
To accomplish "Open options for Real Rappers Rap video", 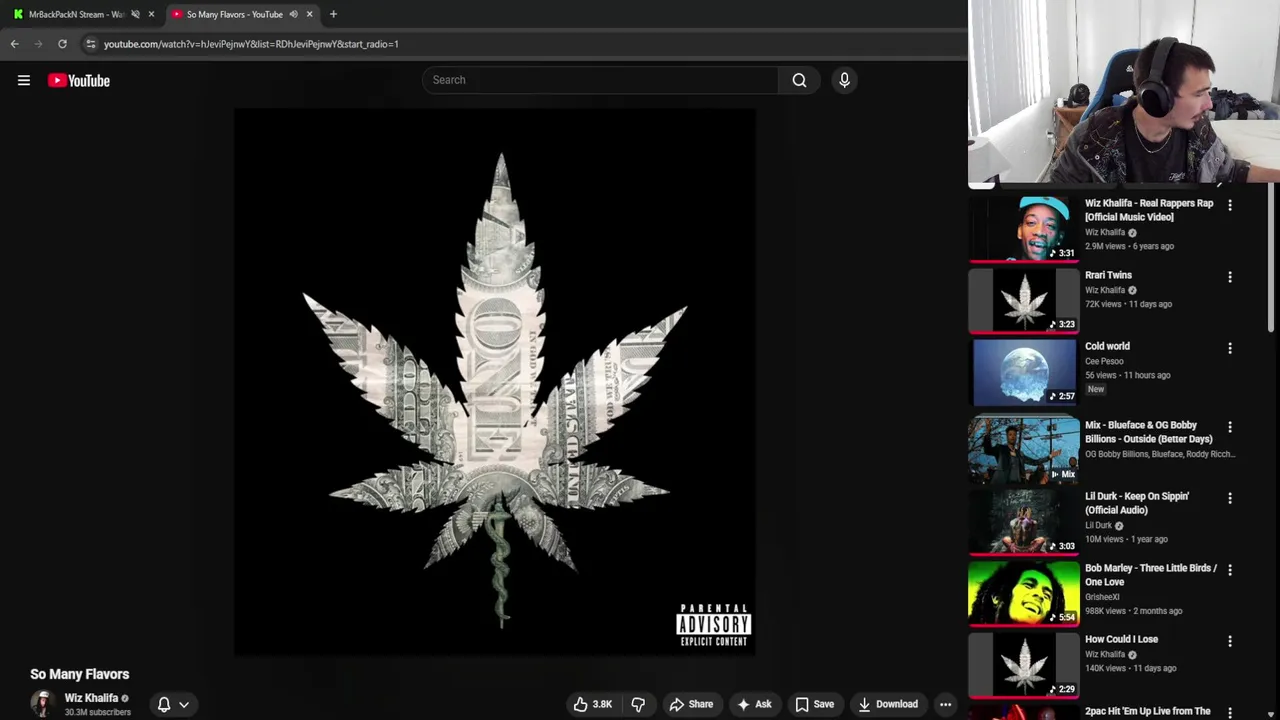I will click(x=1230, y=205).
